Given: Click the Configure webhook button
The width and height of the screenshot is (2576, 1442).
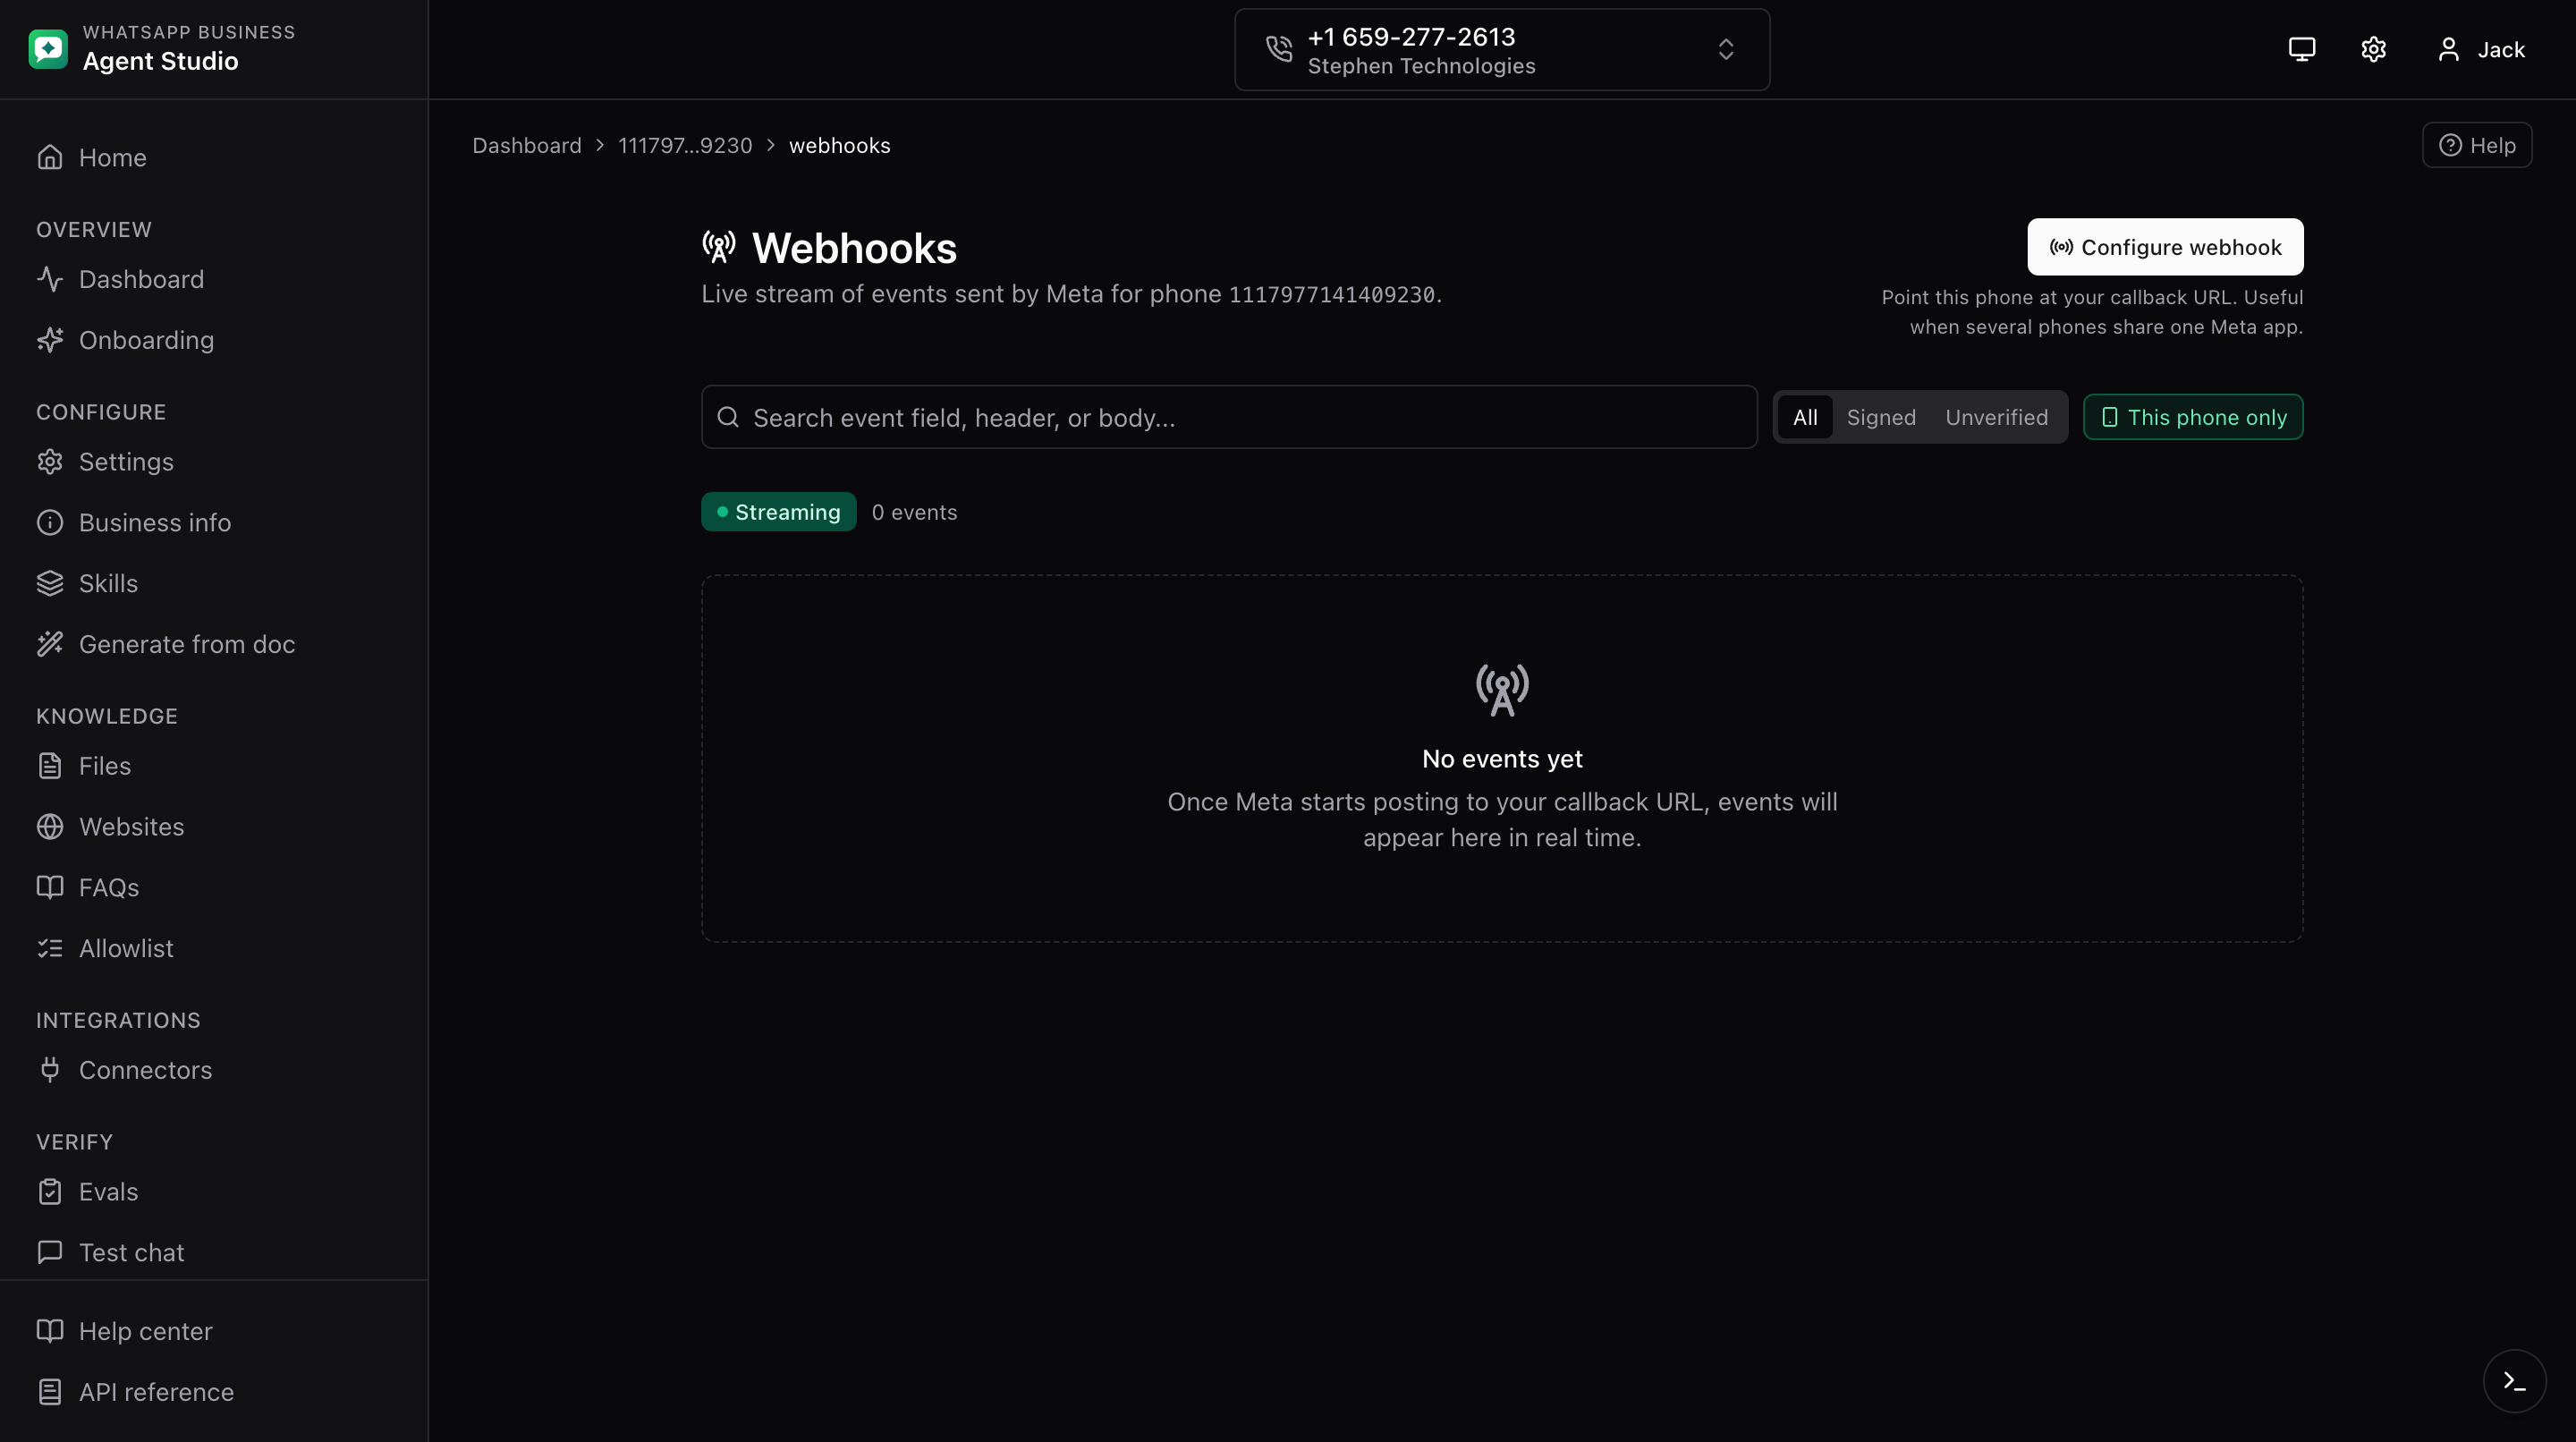Looking at the screenshot, I should [x=2165, y=247].
